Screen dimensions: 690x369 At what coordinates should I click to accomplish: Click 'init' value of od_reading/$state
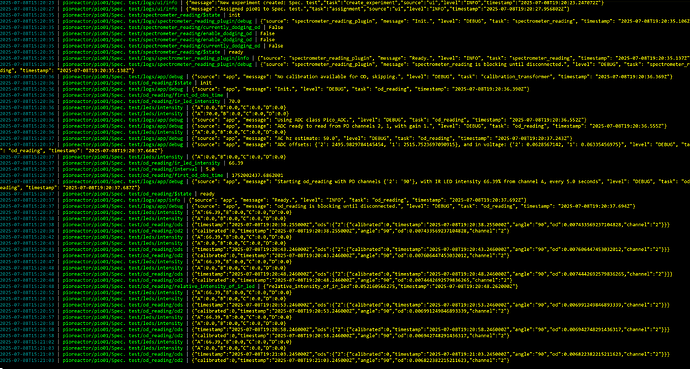point(206,83)
